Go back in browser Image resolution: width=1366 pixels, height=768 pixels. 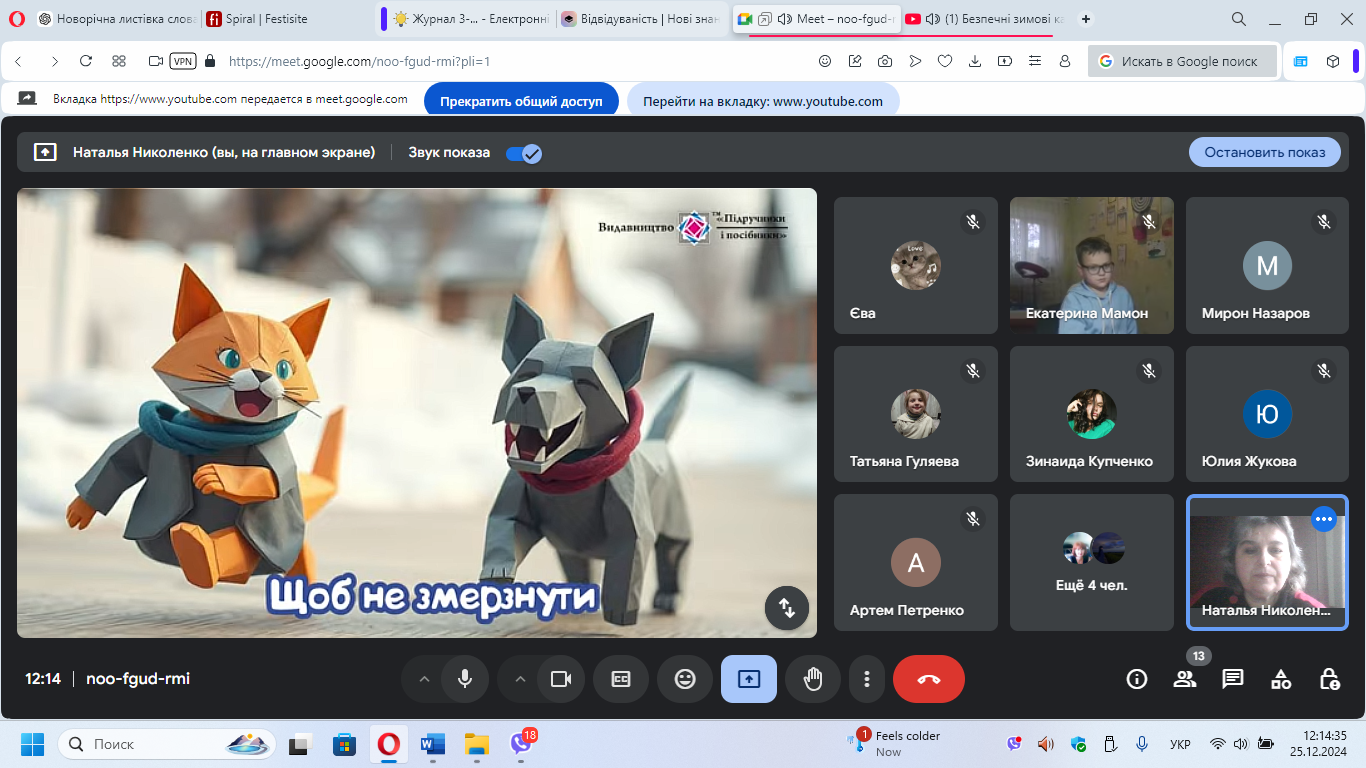coord(19,61)
